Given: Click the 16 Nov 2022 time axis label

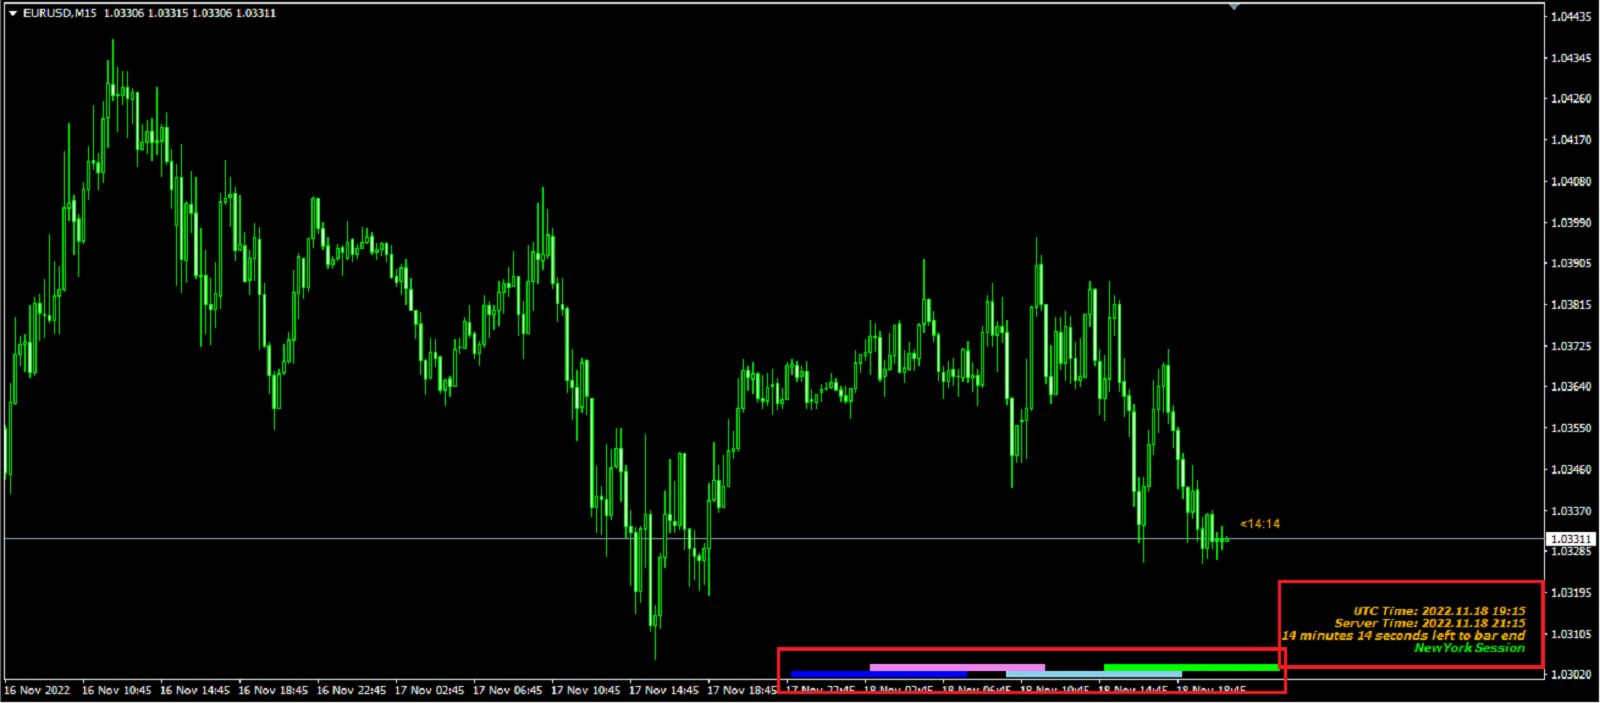Looking at the screenshot, I should coord(38,690).
